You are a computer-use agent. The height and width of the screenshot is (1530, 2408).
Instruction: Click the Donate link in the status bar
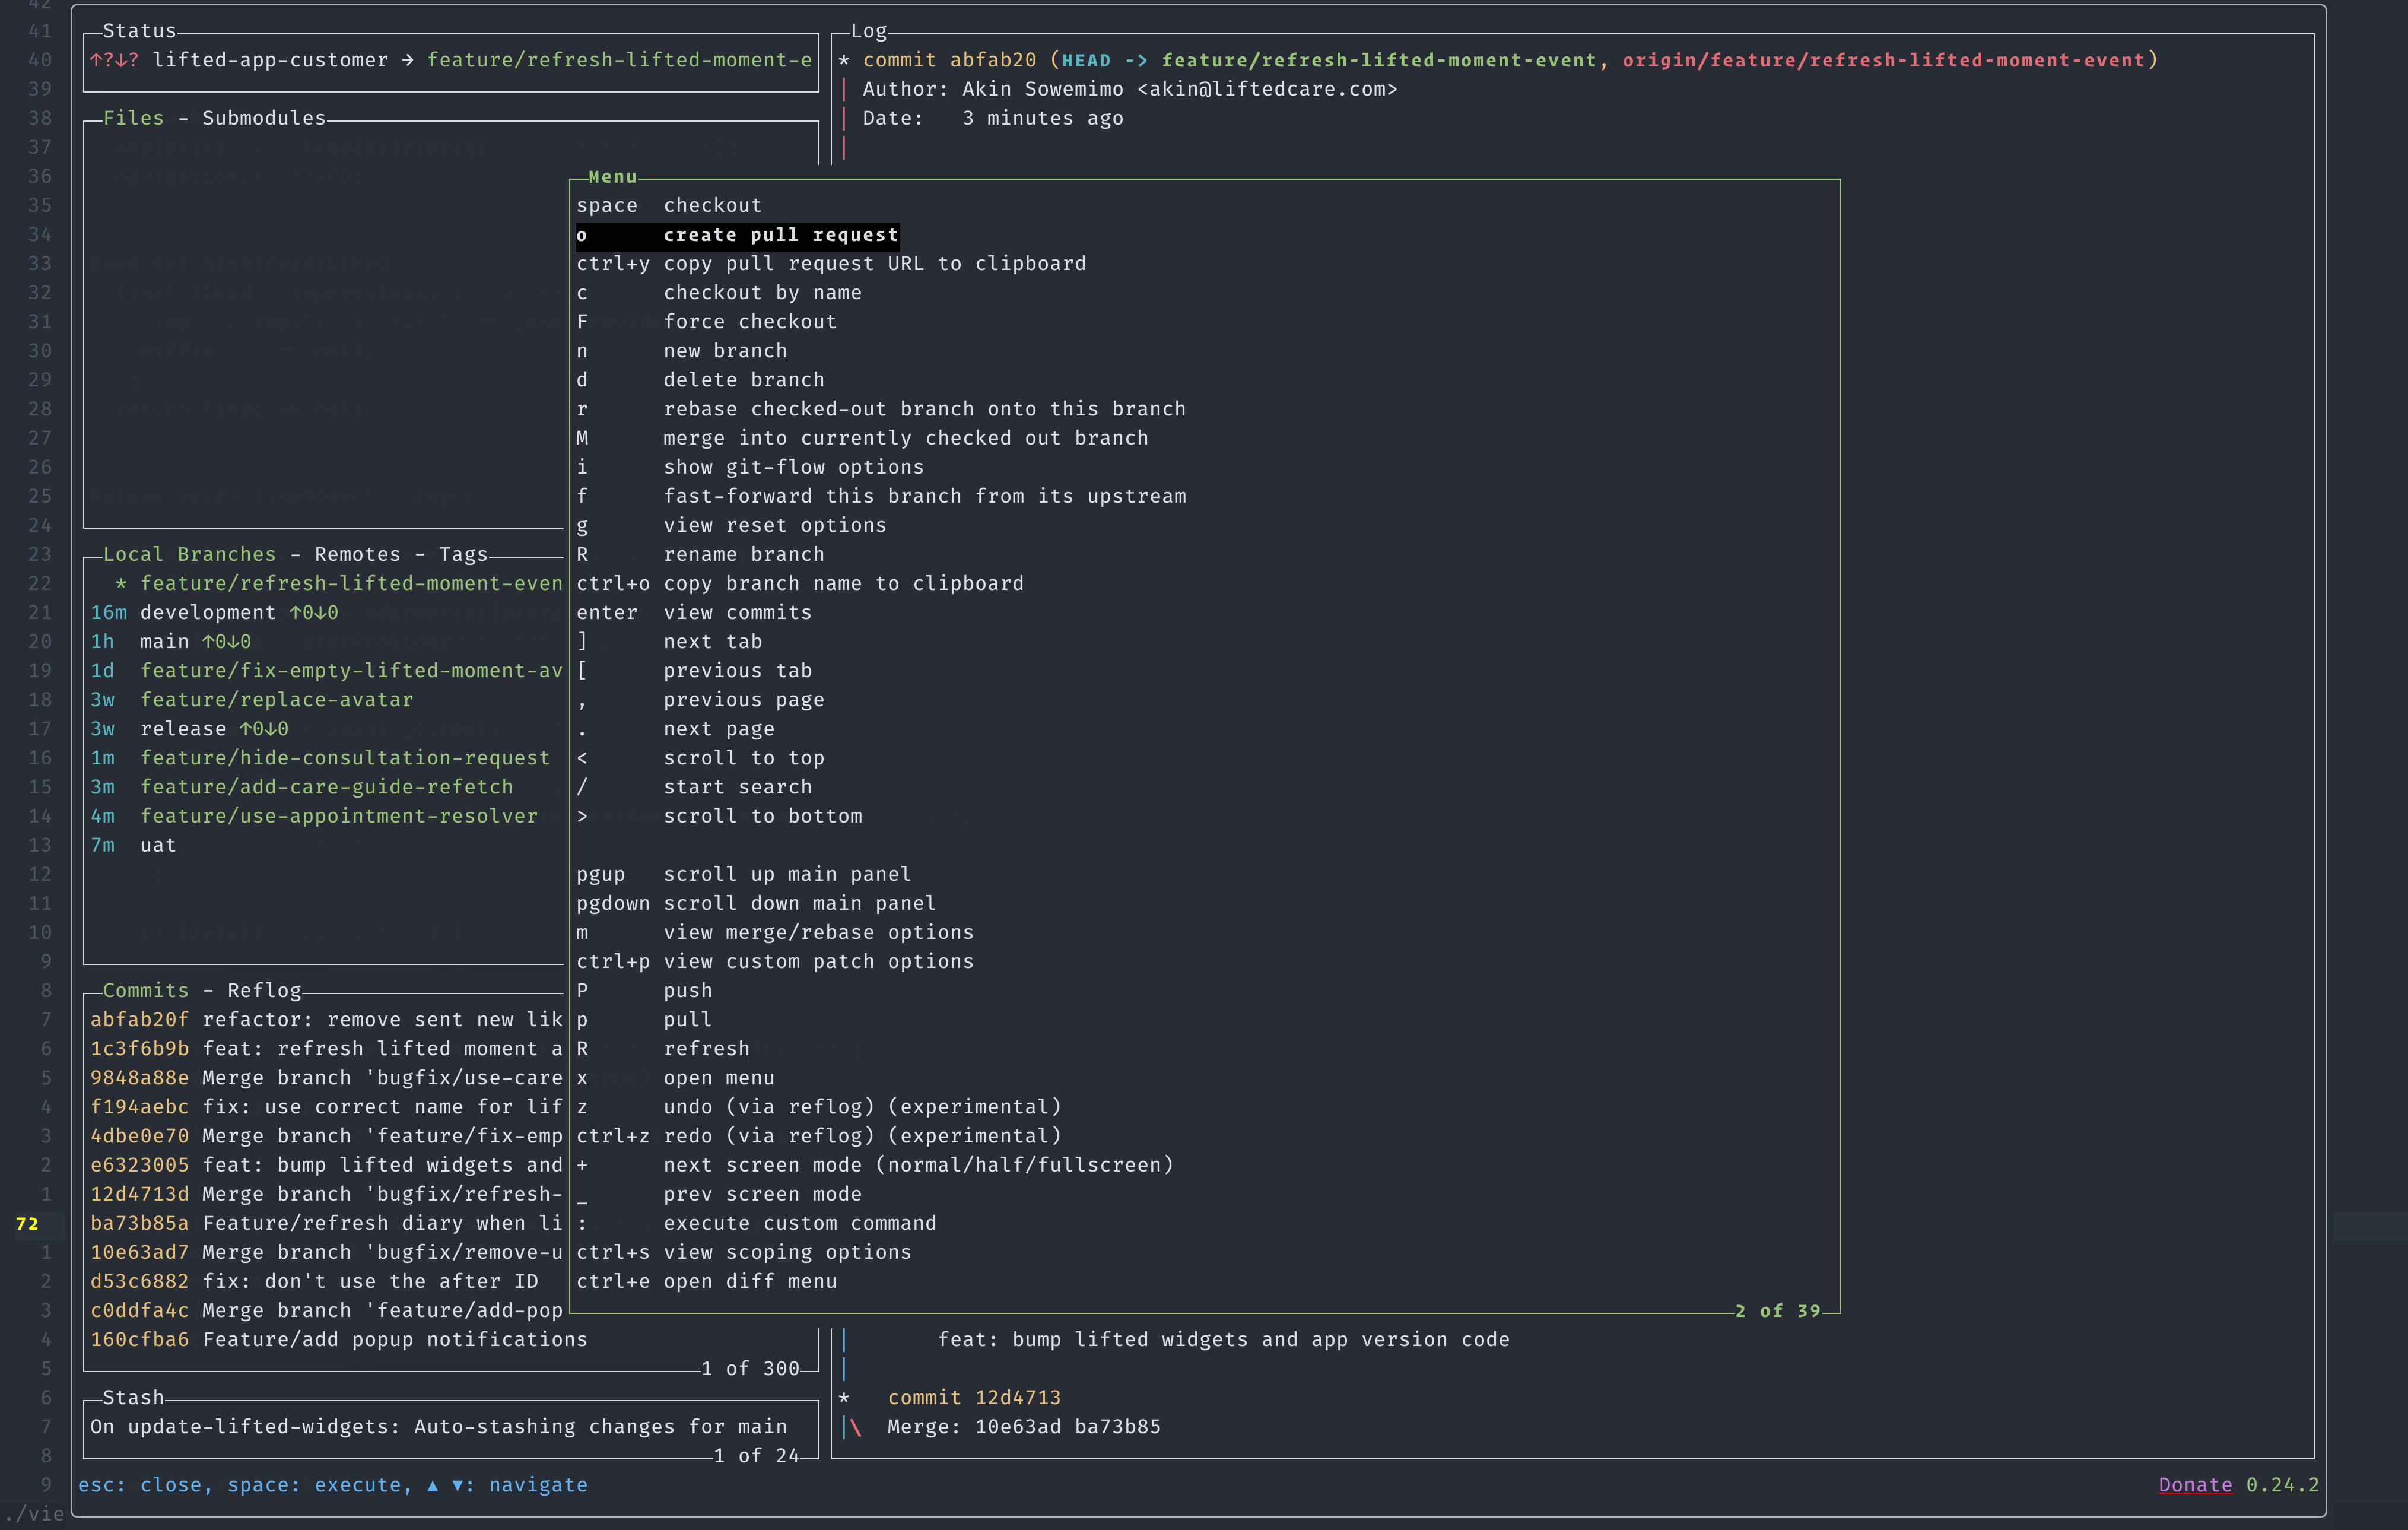tap(2196, 1484)
